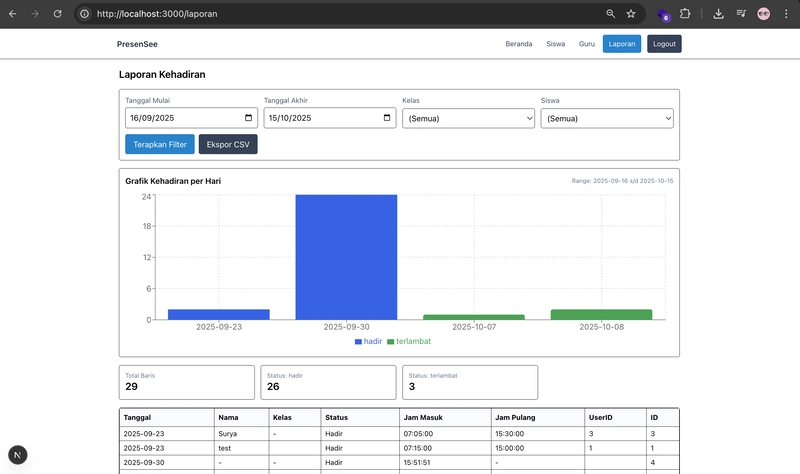Click the 2025-10-07 terlambat bar
Image resolution: width=800 pixels, height=474 pixels.
(x=474, y=317)
